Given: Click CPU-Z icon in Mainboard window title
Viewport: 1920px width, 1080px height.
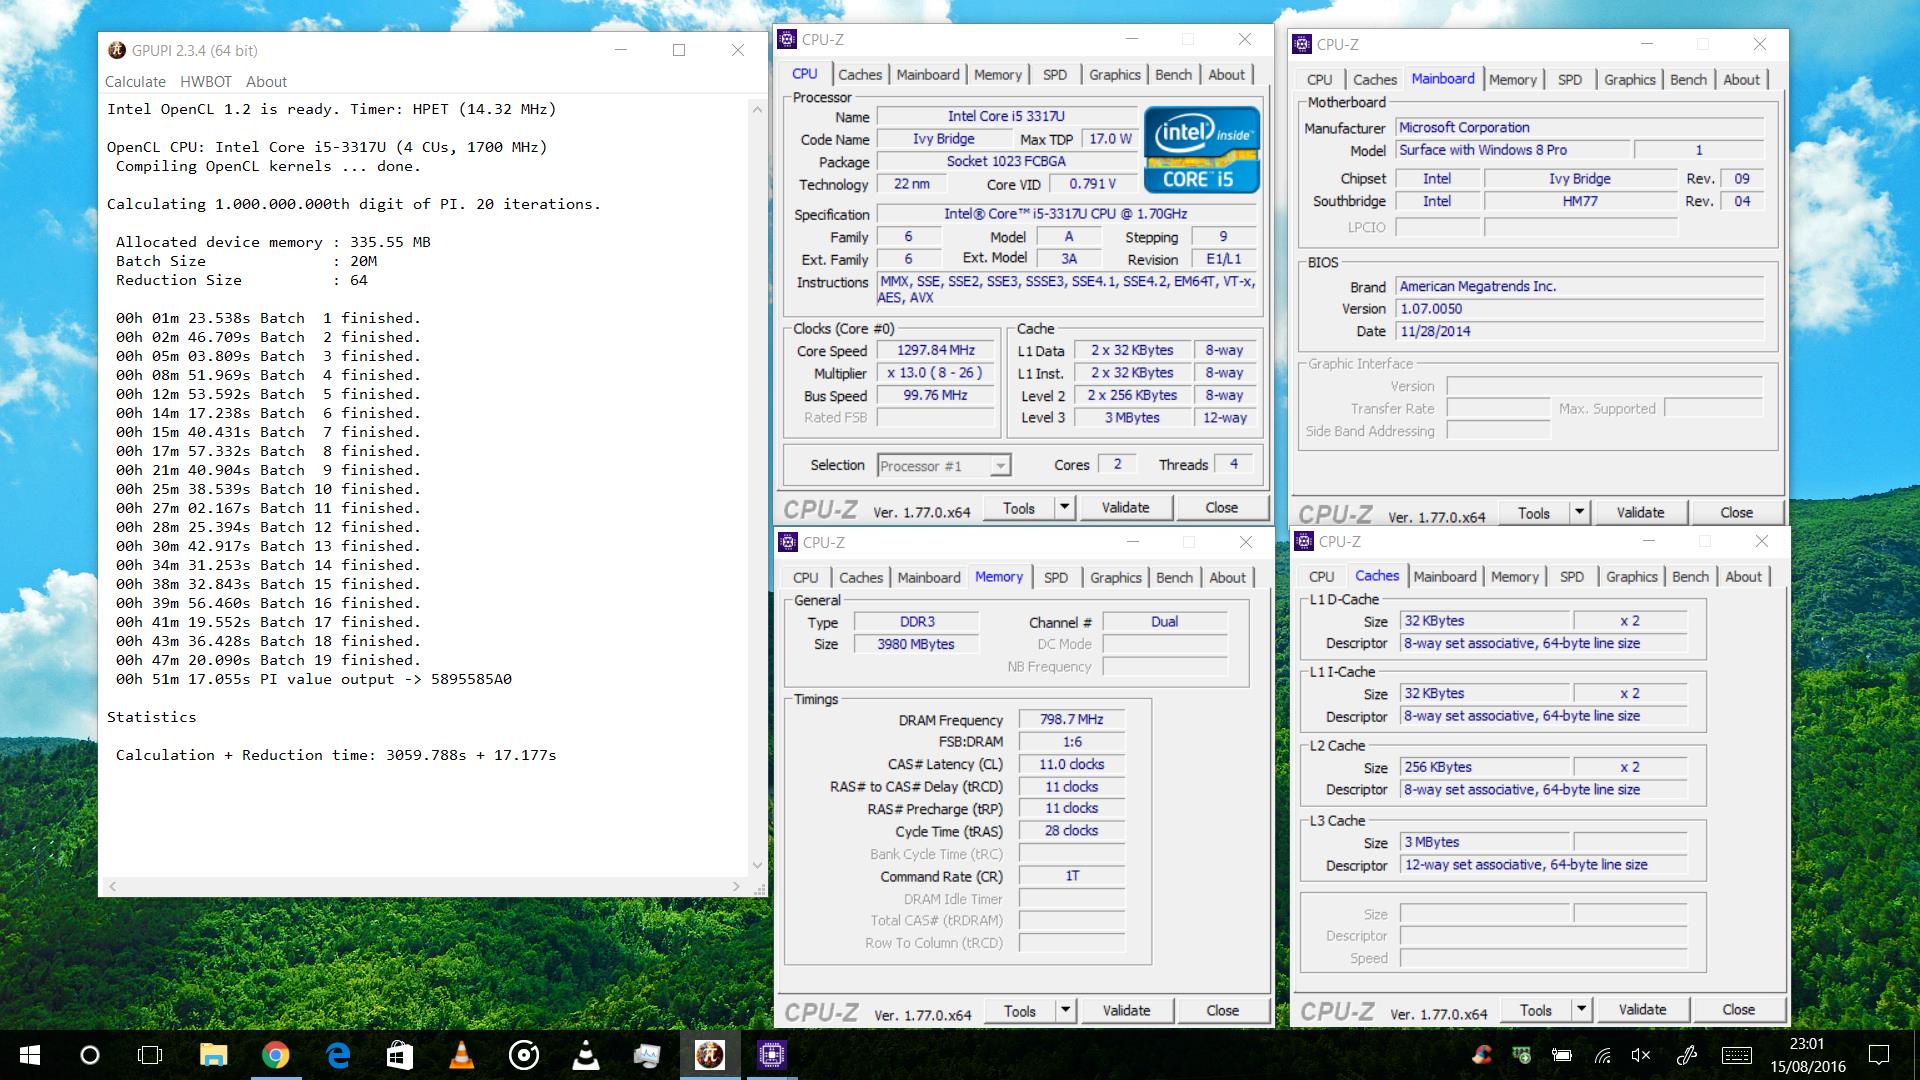Looking at the screenshot, I should (1302, 44).
